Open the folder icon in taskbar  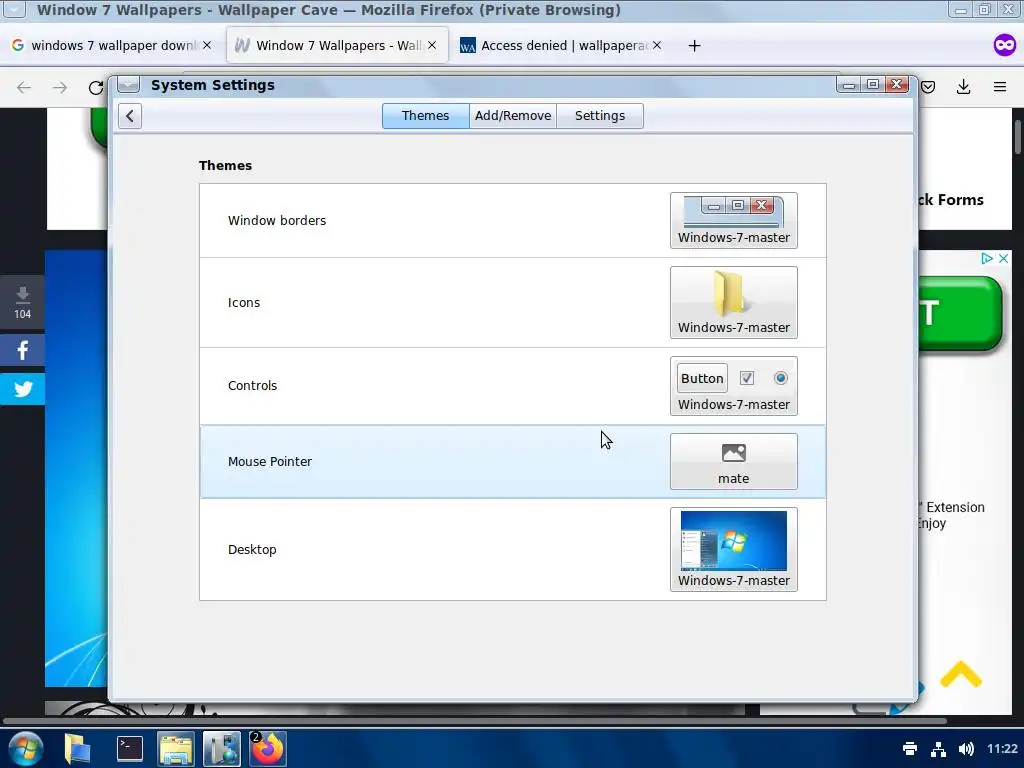77,748
